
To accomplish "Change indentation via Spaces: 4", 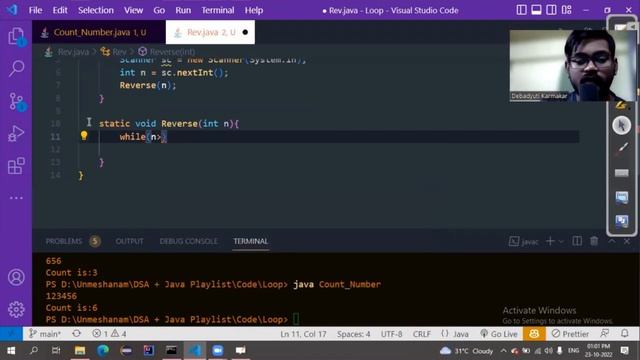I will pos(353,334).
